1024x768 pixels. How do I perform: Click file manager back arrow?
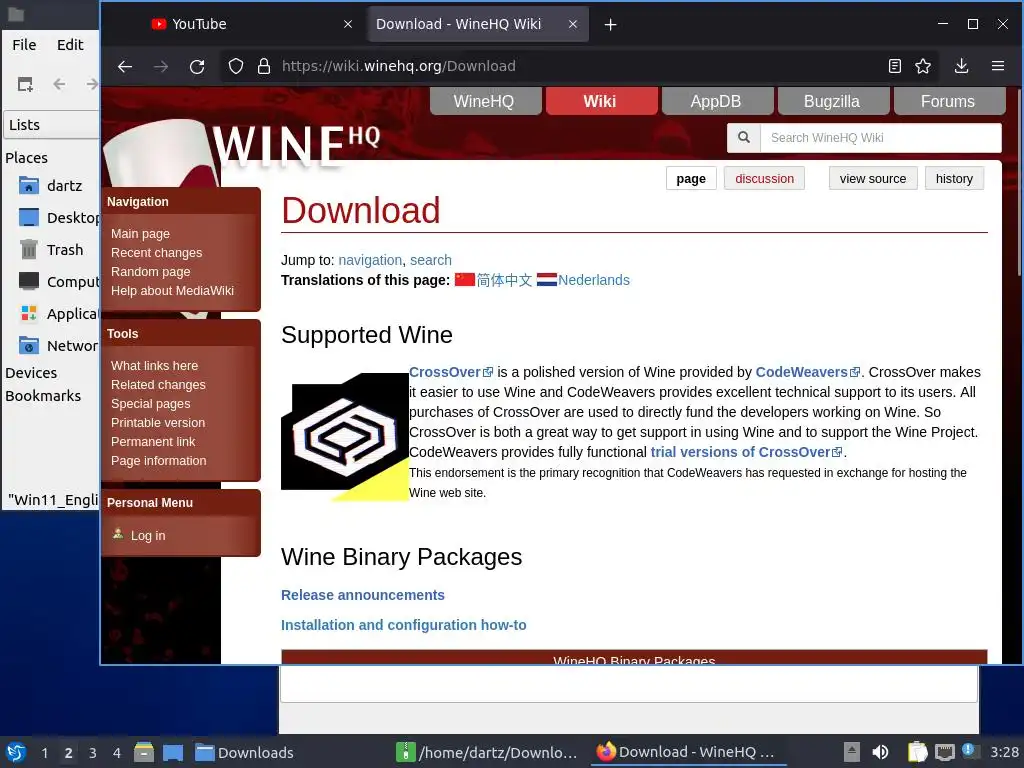click(x=59, y=84)
